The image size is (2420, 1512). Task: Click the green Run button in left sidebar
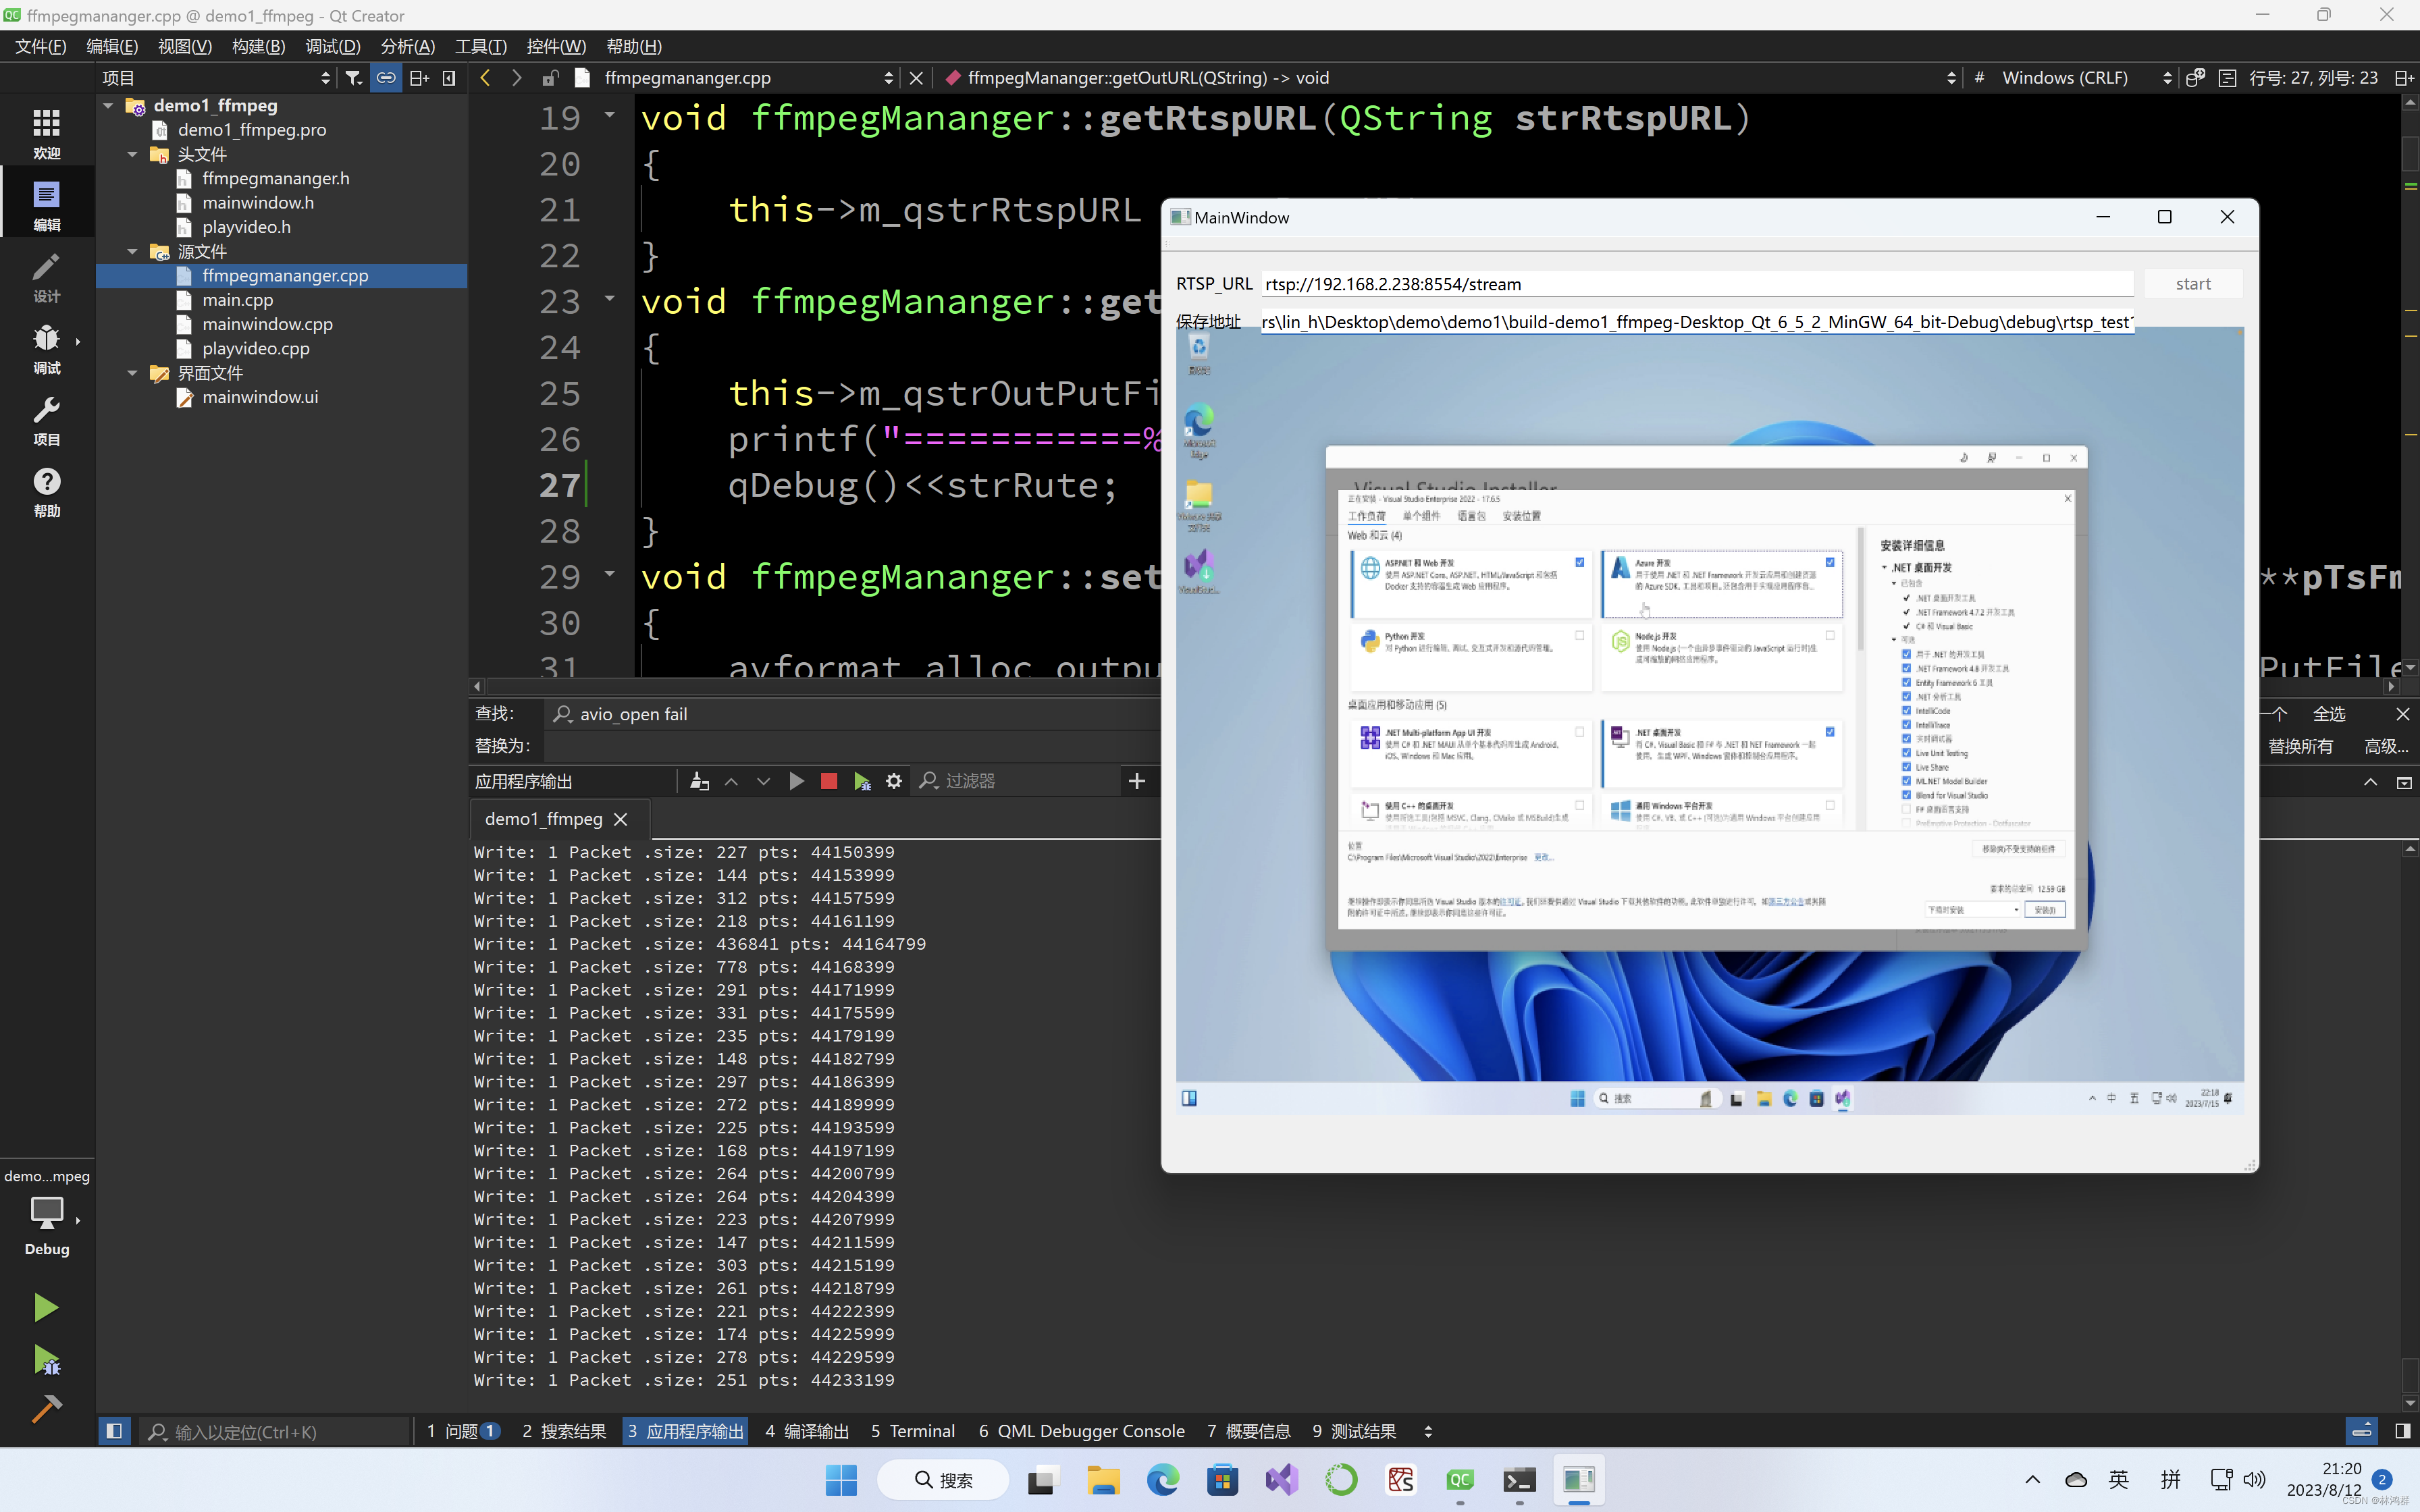pos(46,1307)
